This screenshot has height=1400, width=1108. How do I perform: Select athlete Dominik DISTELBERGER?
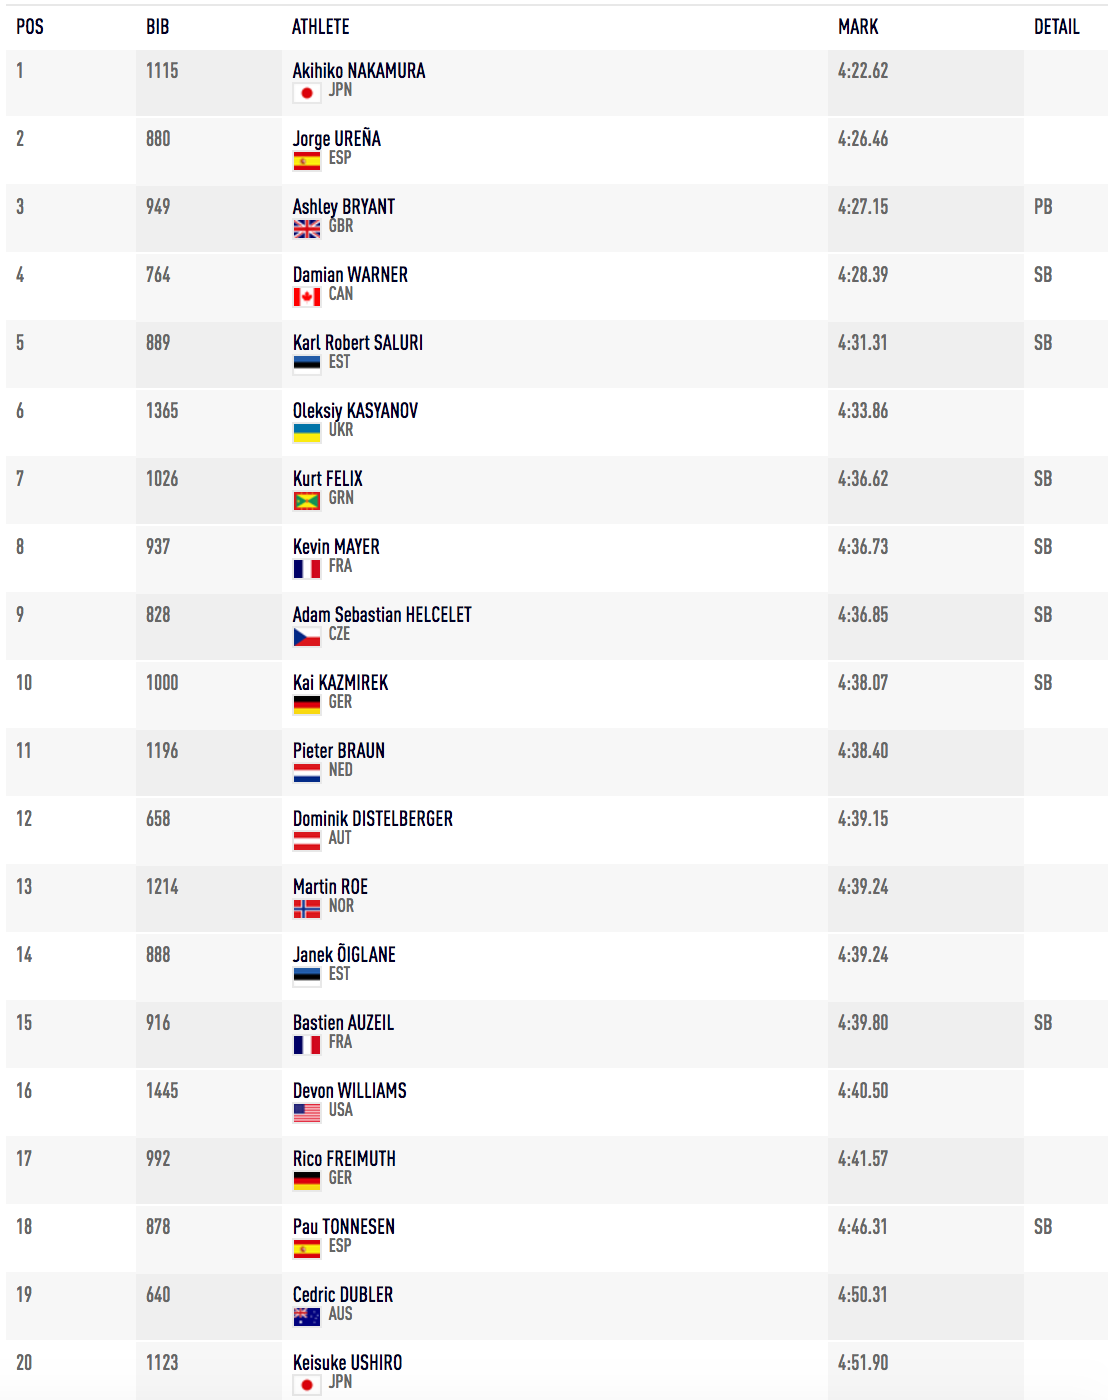click(x=373, y=819)
